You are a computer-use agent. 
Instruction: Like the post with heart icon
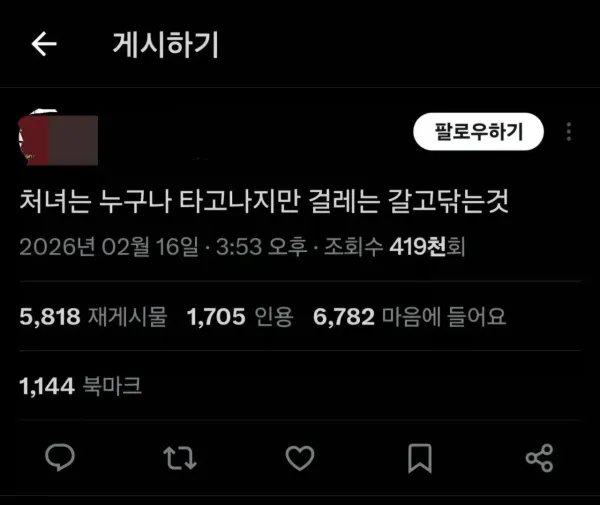tap(300, 458)
